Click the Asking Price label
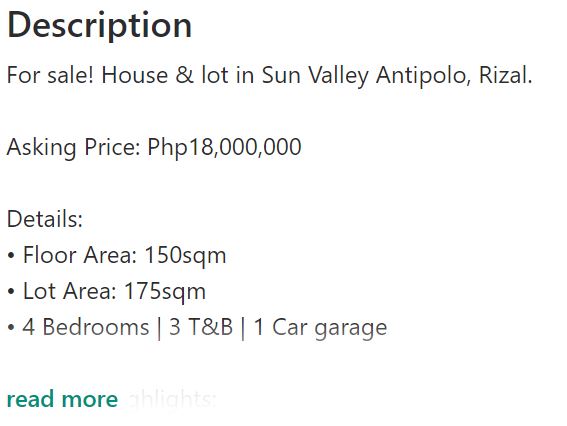This screenshot has height=426, width=567. [73, 148]
